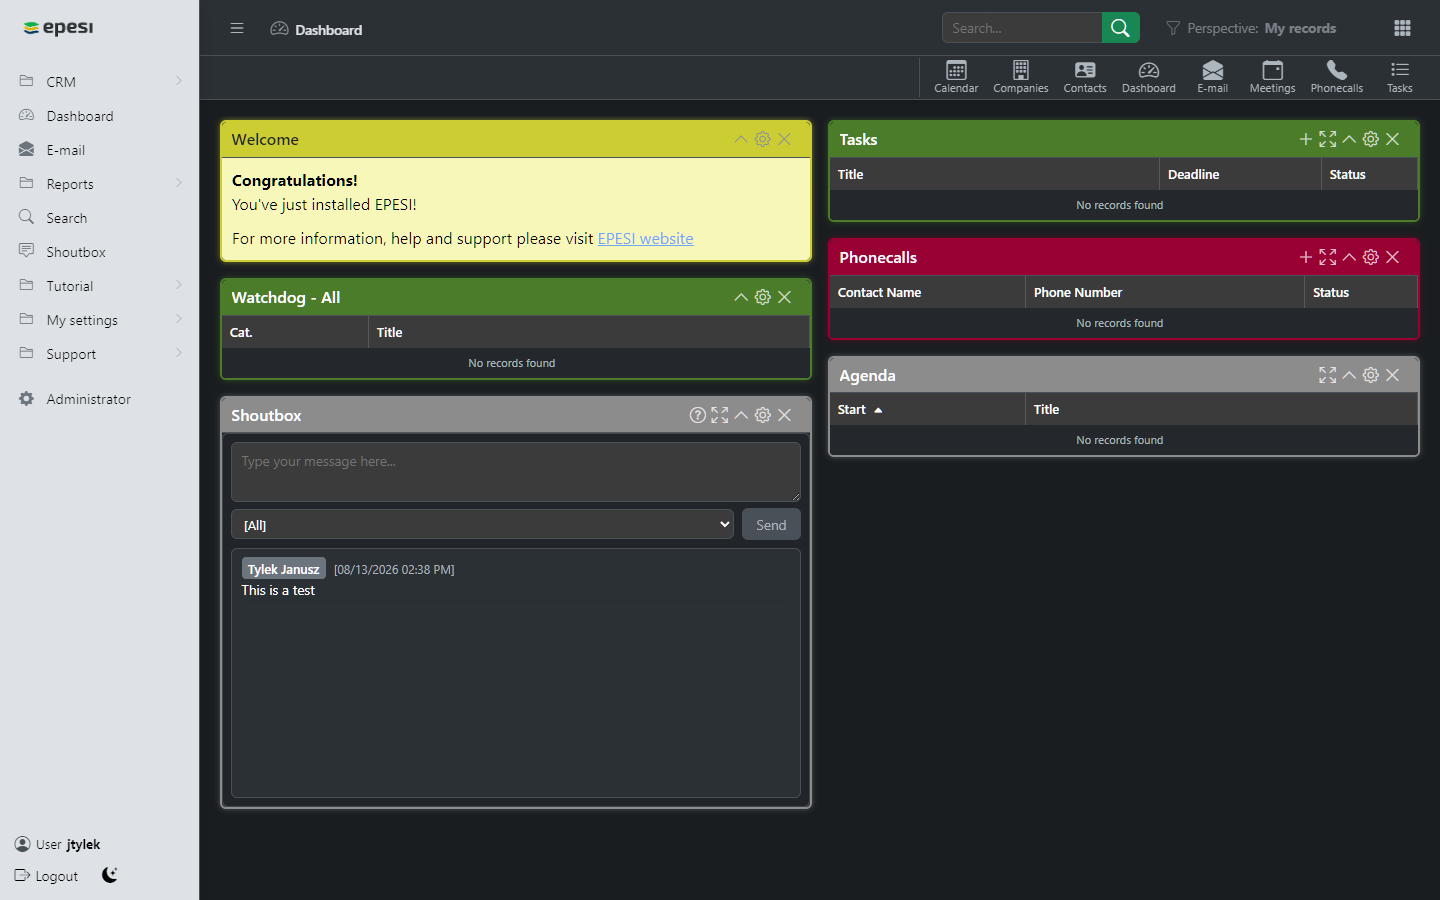Viewport: 1440px width, 900px height.
Task: Collapse the Tasks applet
Action: pos(1349,139)
